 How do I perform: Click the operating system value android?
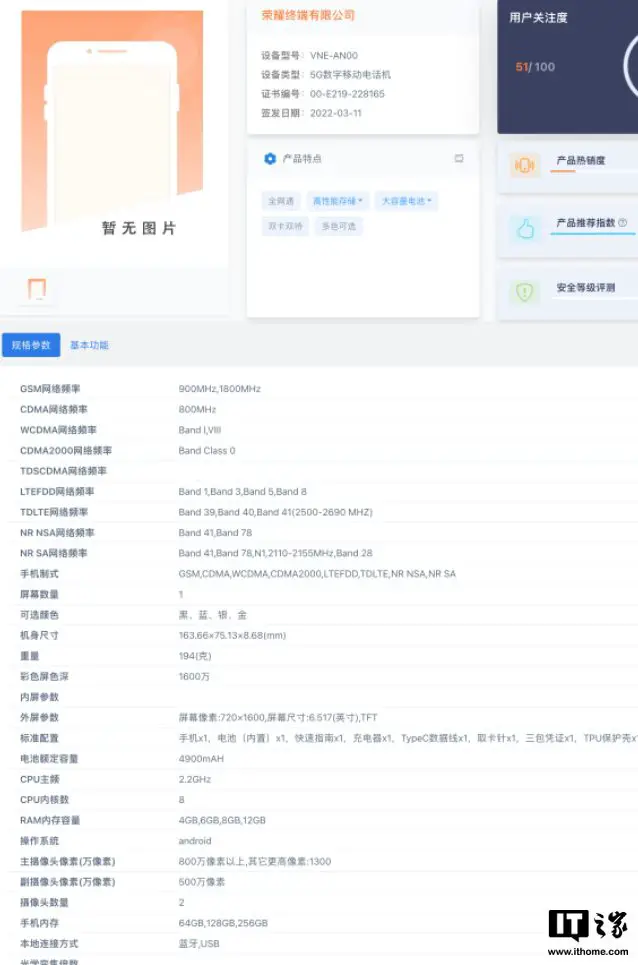(194, 841)
